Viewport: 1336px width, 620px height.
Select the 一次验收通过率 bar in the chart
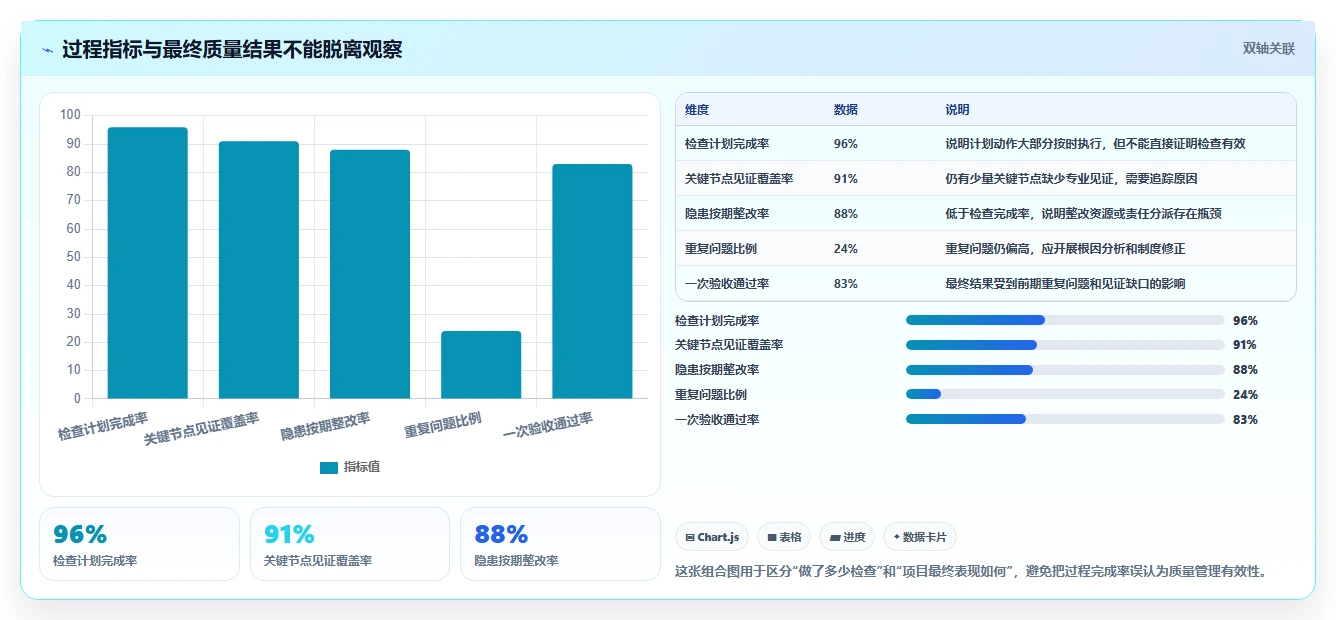click(x=592, y=281)
